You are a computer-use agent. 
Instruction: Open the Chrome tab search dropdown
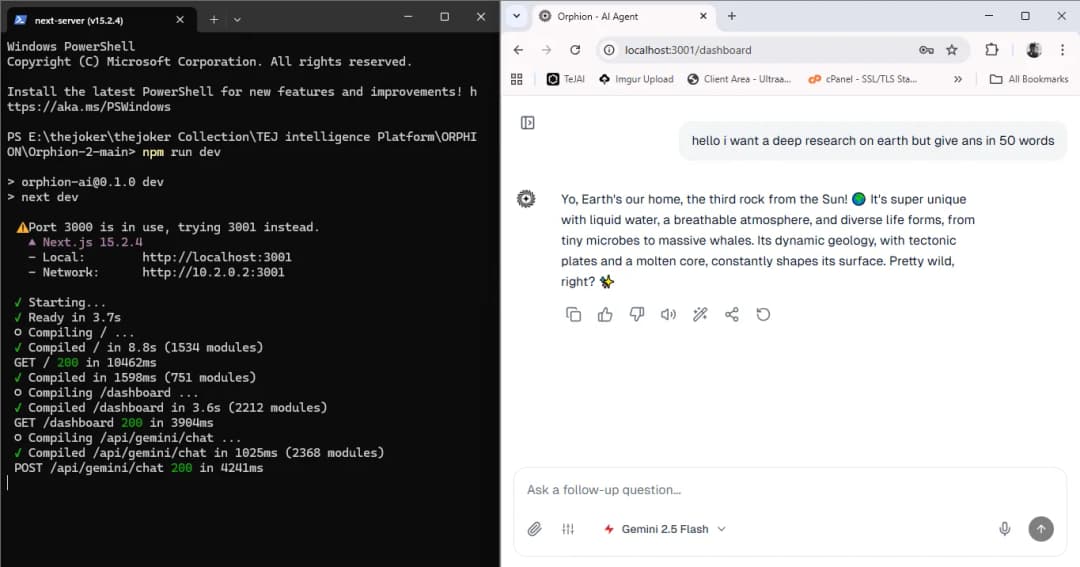pyautogui.click(x=516, y=16)
